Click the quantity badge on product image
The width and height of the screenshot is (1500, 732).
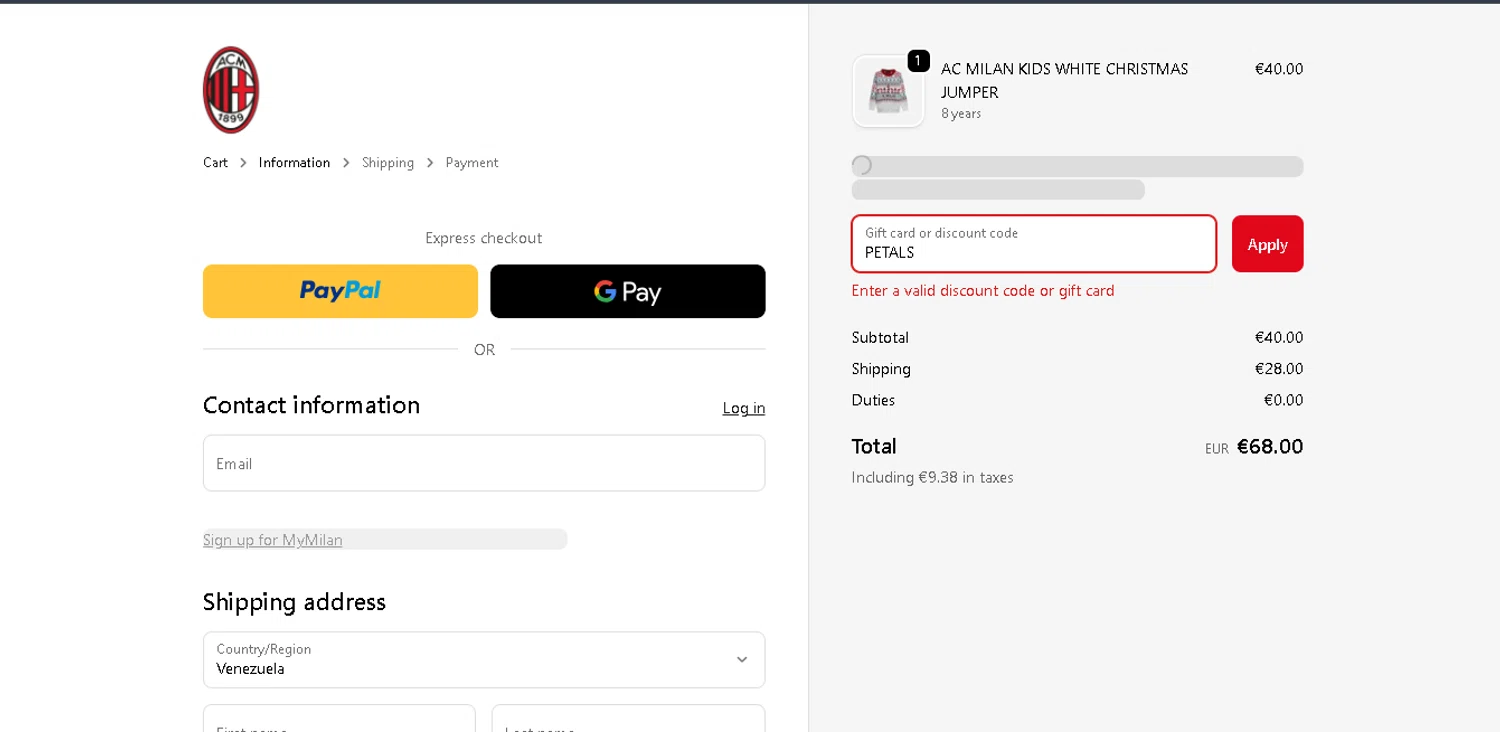(x=918, y=61)
